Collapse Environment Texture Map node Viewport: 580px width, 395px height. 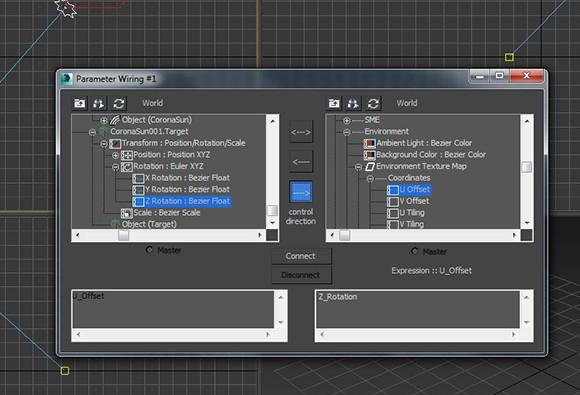click(358, 167)
